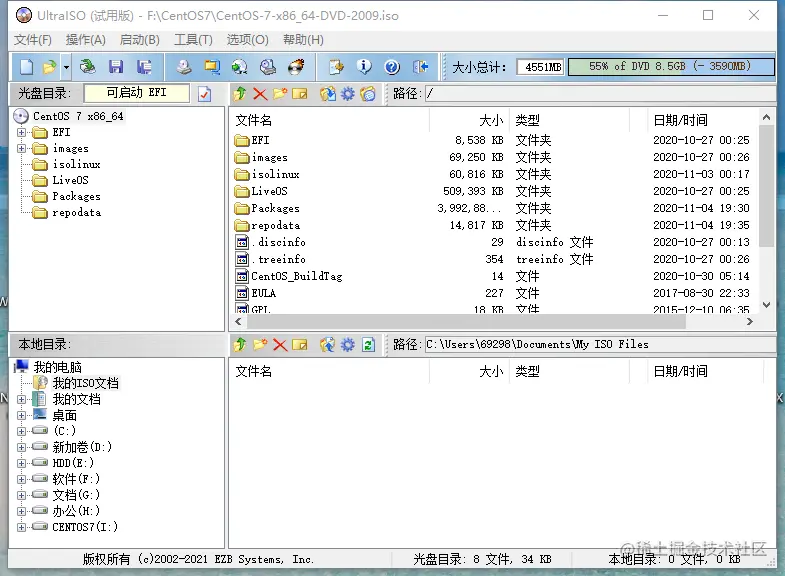The width and height of the screenshot is (785, 576).
Task: Click the Compress ISO drive icon
Action: [x=268, y=67]
